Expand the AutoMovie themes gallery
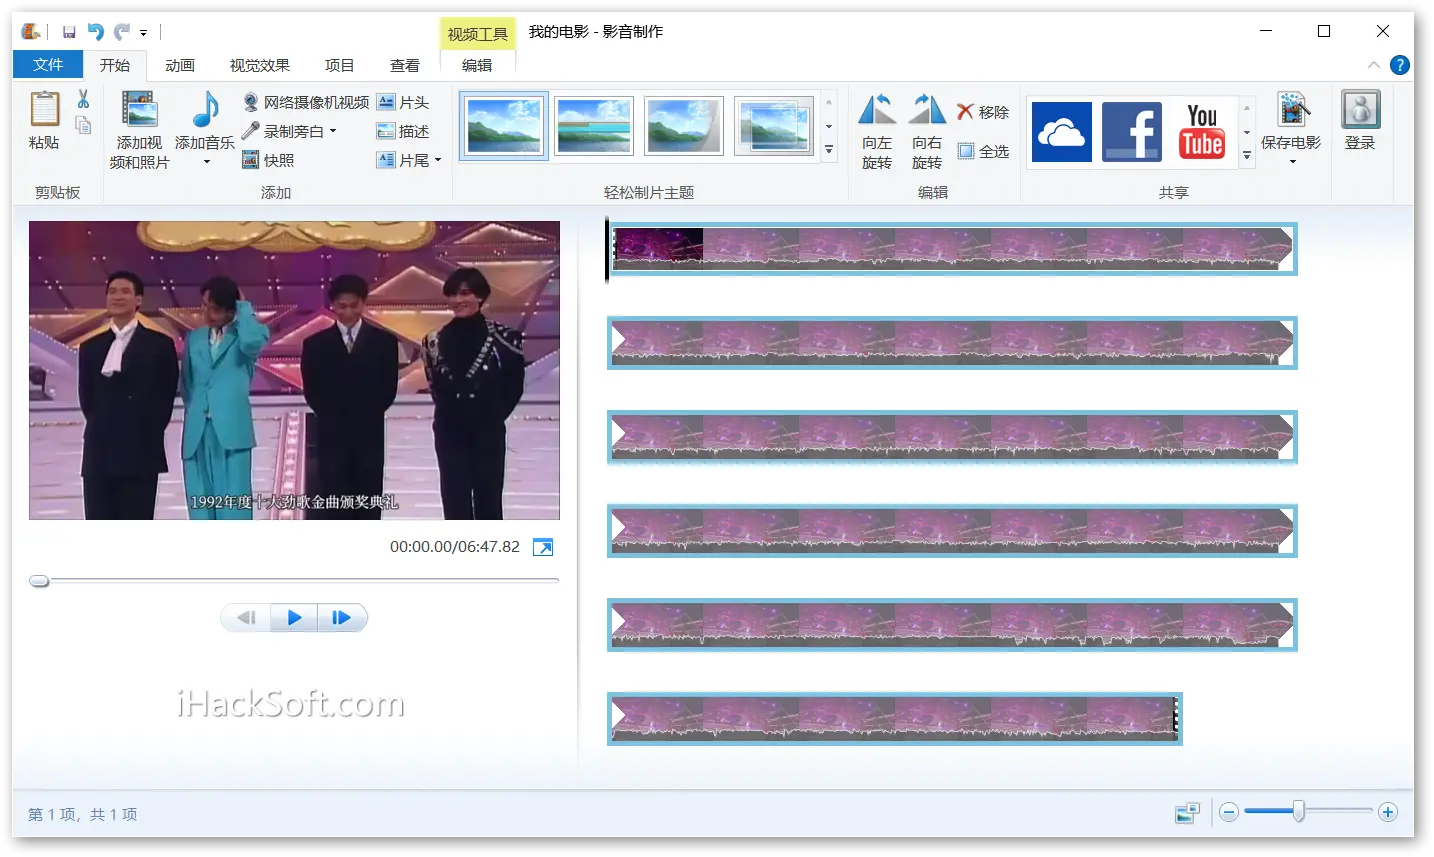Viewport: 1434px width, 857px height. pyautogui.click(x=829, y=150)
